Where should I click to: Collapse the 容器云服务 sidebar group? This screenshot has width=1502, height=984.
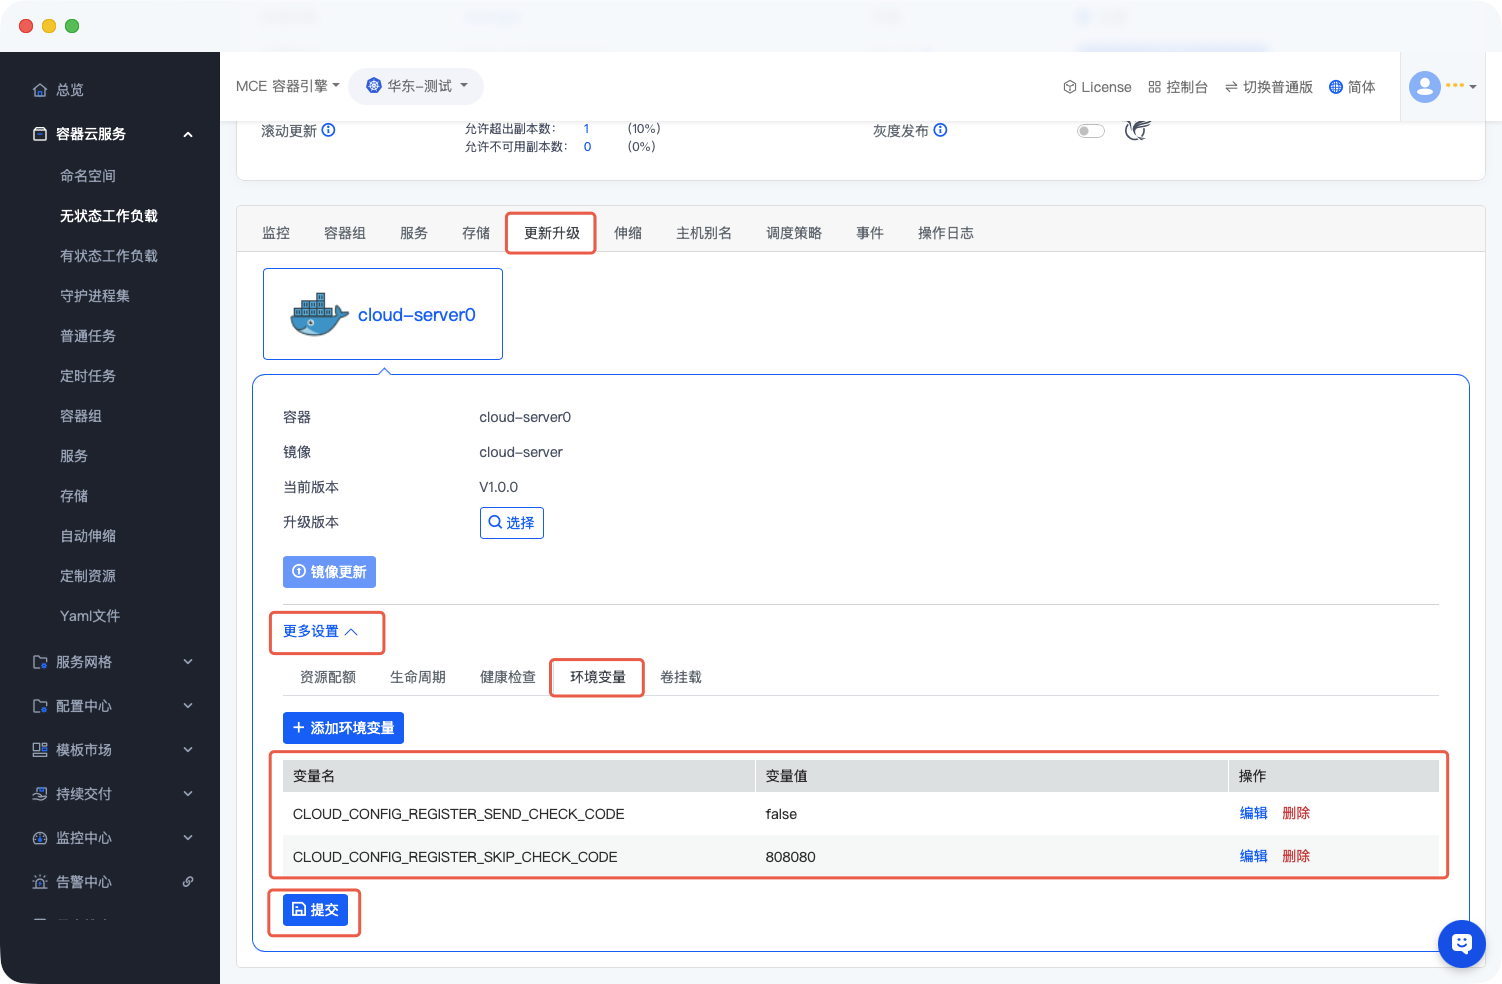click(188, 134)
